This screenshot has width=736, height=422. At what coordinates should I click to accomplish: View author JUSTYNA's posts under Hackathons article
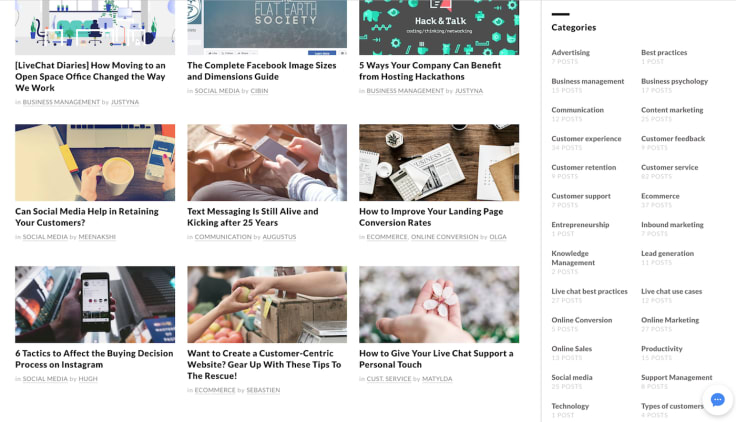(468, 91)
